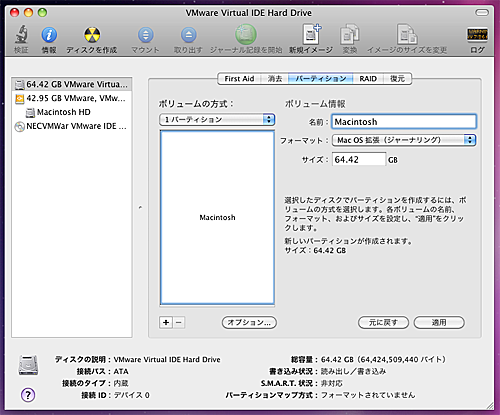Screen dimensions: 500x415
Task: Switch to the Partition (パーティション) tab
Action: pyautogui.click(x=321, y=79)
